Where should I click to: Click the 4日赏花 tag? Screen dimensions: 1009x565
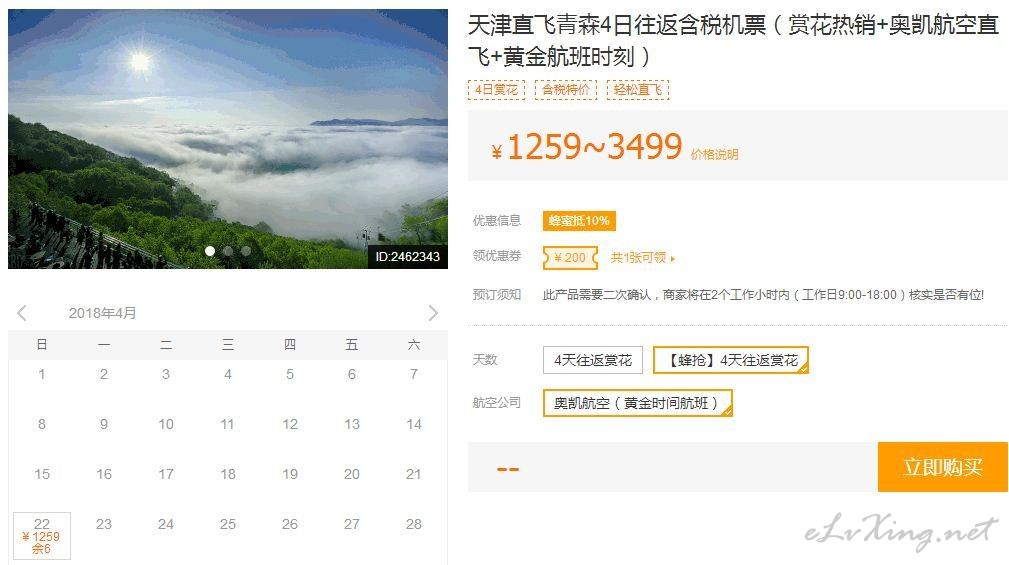tap(496, 89)
